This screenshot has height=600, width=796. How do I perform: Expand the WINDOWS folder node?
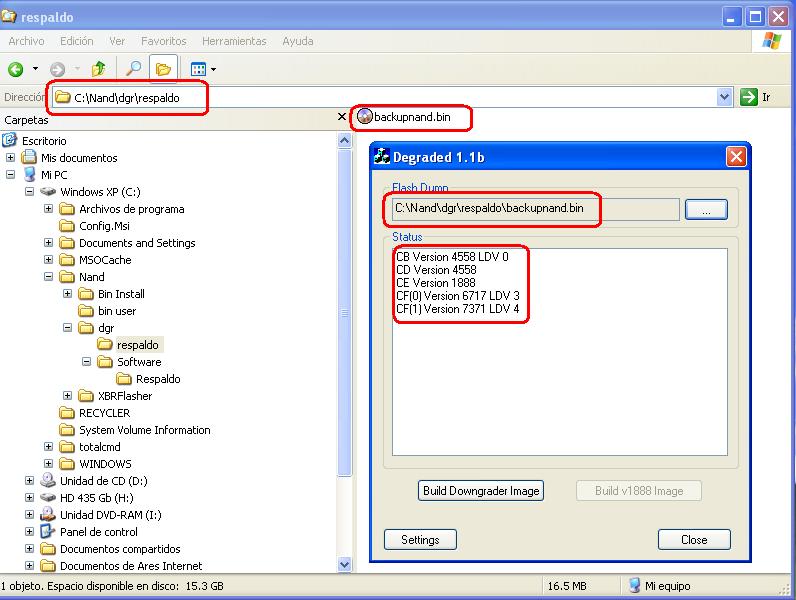point(48,464)
